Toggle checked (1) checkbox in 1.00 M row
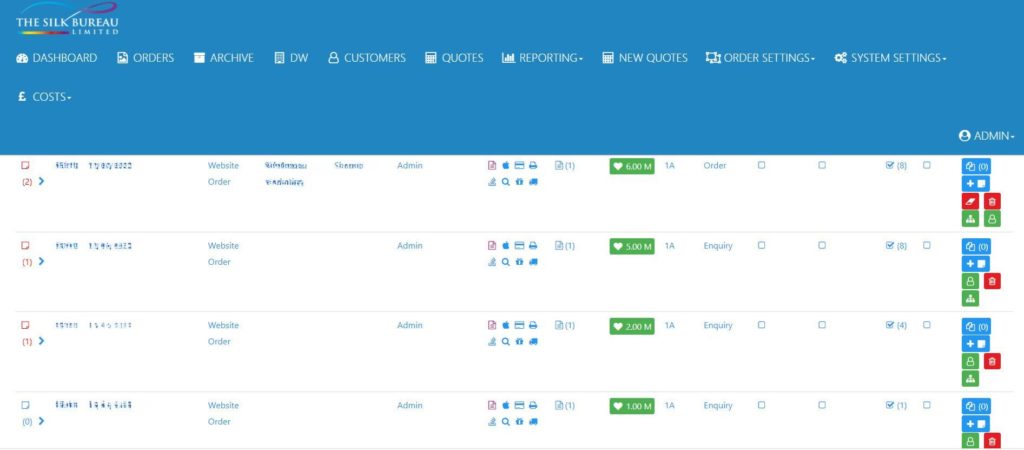Viewport: 1024px width, 450px height. tap(889, 406)
